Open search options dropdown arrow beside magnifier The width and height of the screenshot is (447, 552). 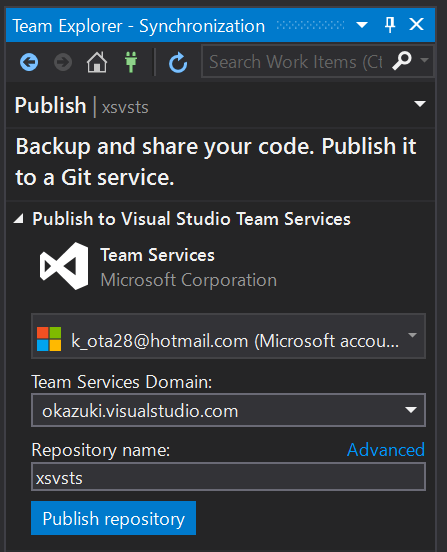(425, 60)
